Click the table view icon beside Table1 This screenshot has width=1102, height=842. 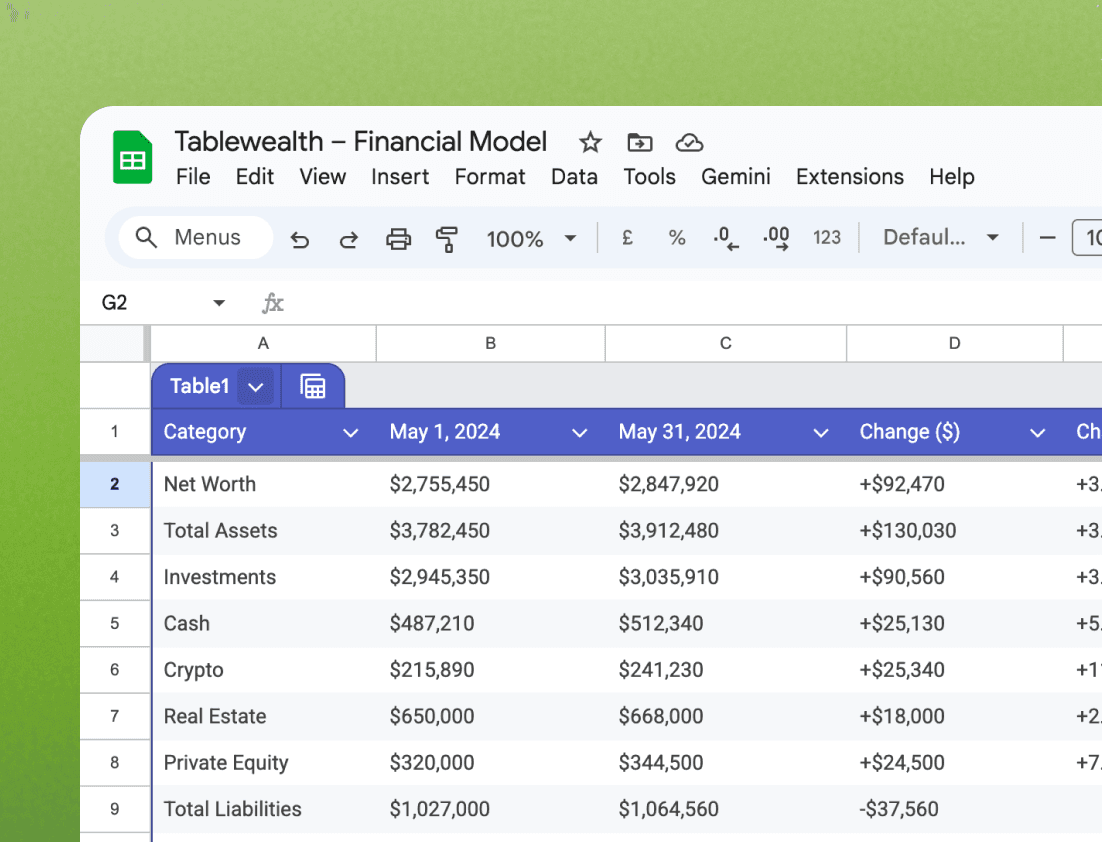point(313,386)
